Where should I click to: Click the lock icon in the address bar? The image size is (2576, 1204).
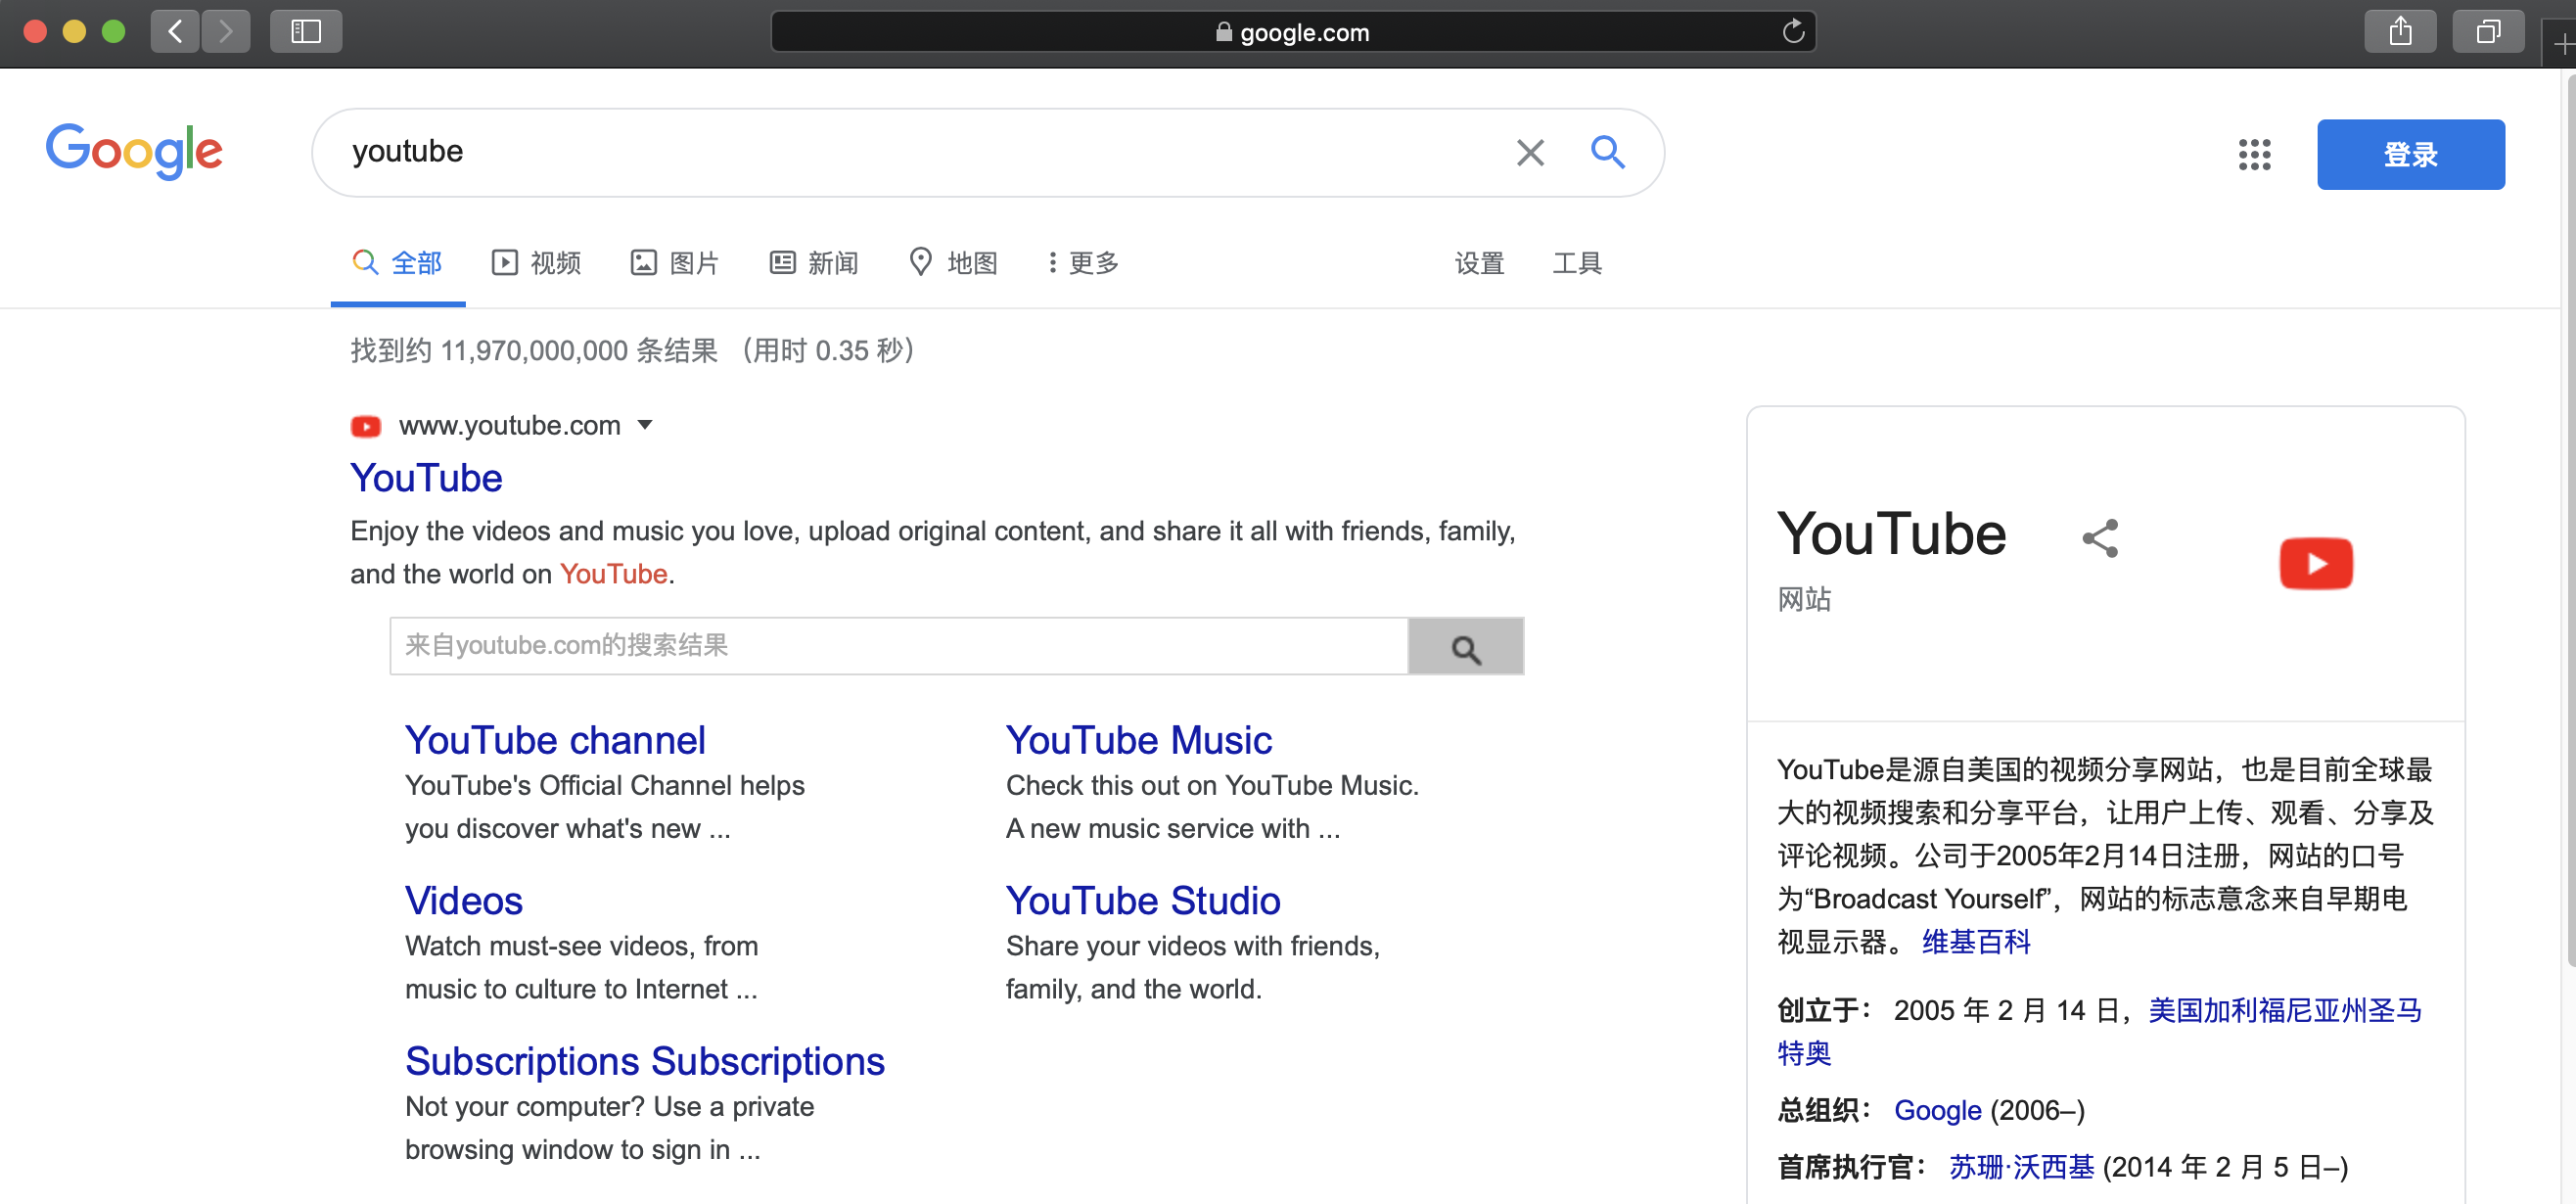[x=1223, y=31]
